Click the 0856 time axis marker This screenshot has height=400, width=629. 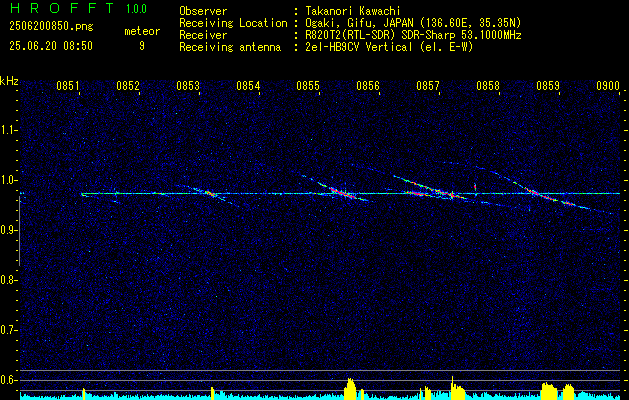coord(368,86)
